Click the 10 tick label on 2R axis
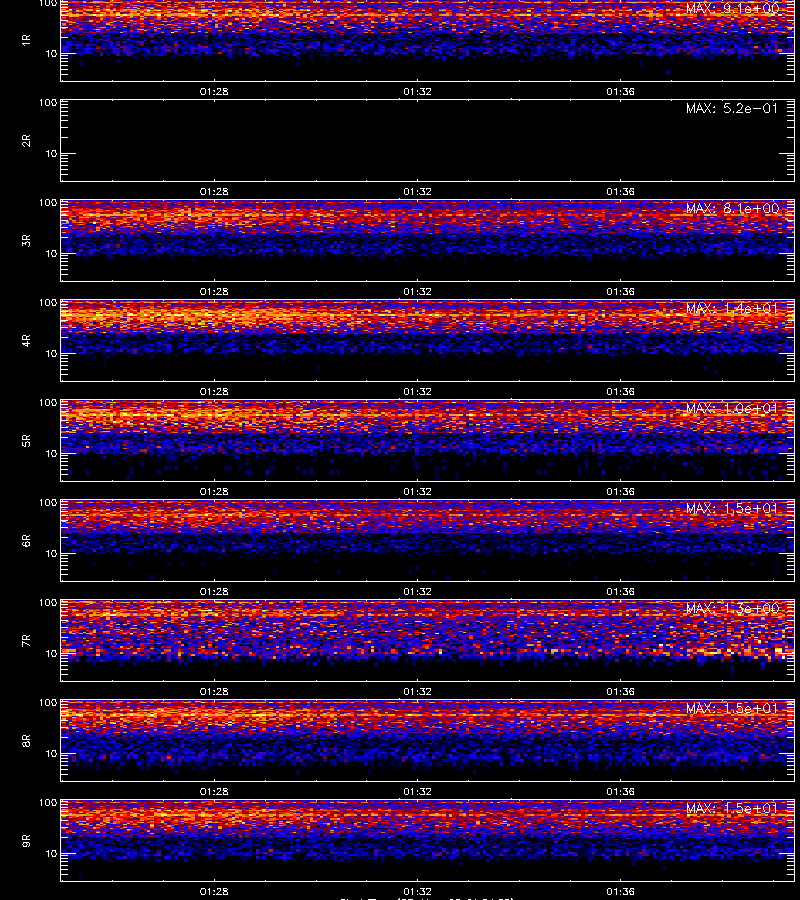This screenshot has height=900, width=800. (x=51, y=154)
